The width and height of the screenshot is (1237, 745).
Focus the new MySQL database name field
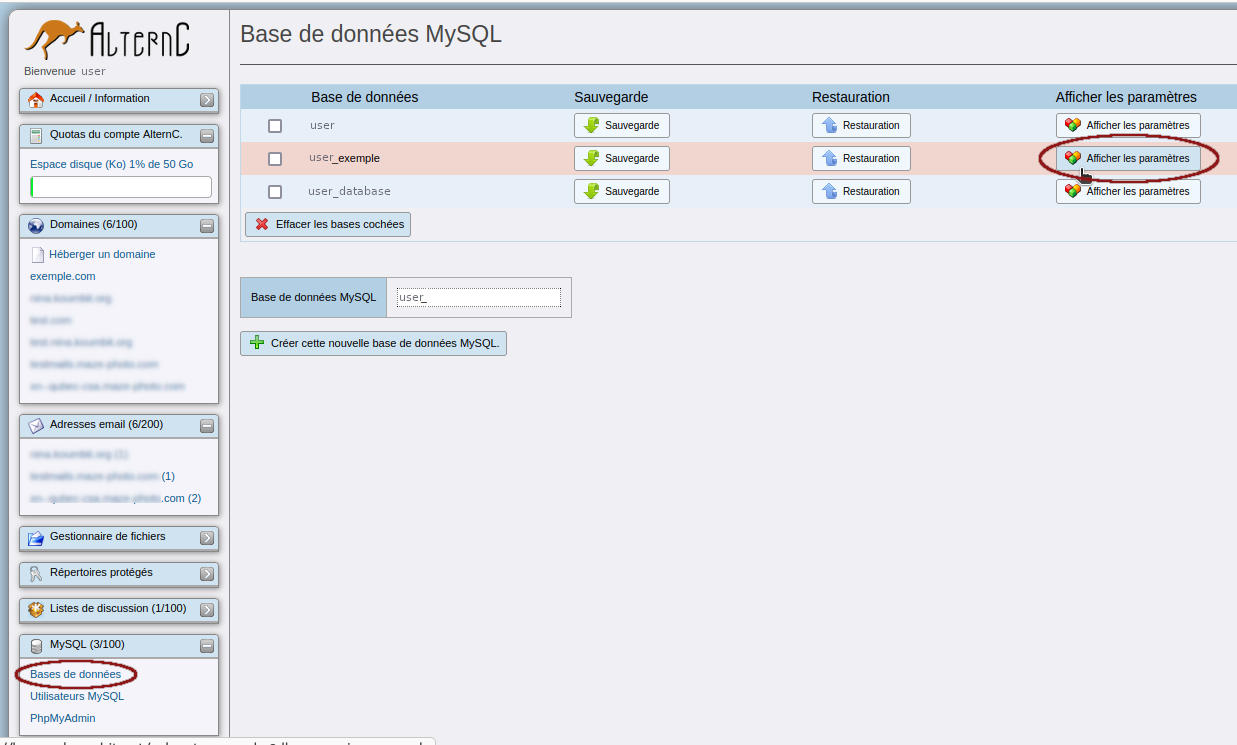479,297
